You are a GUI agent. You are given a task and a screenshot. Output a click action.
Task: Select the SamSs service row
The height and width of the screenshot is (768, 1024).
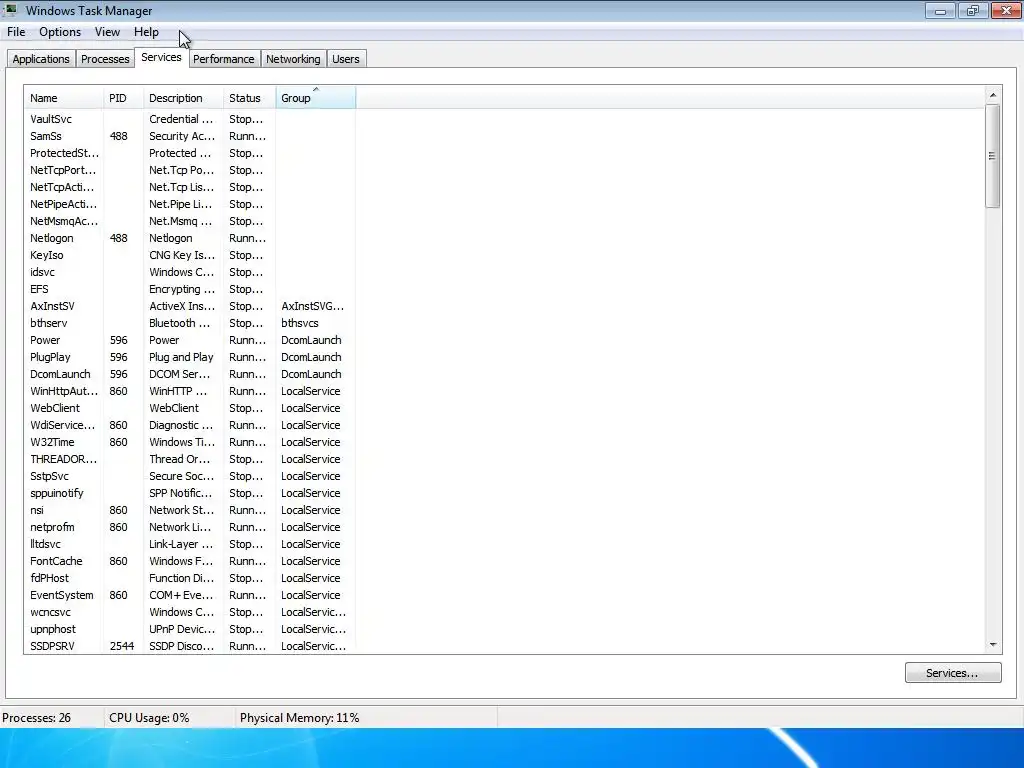point(189,136)
